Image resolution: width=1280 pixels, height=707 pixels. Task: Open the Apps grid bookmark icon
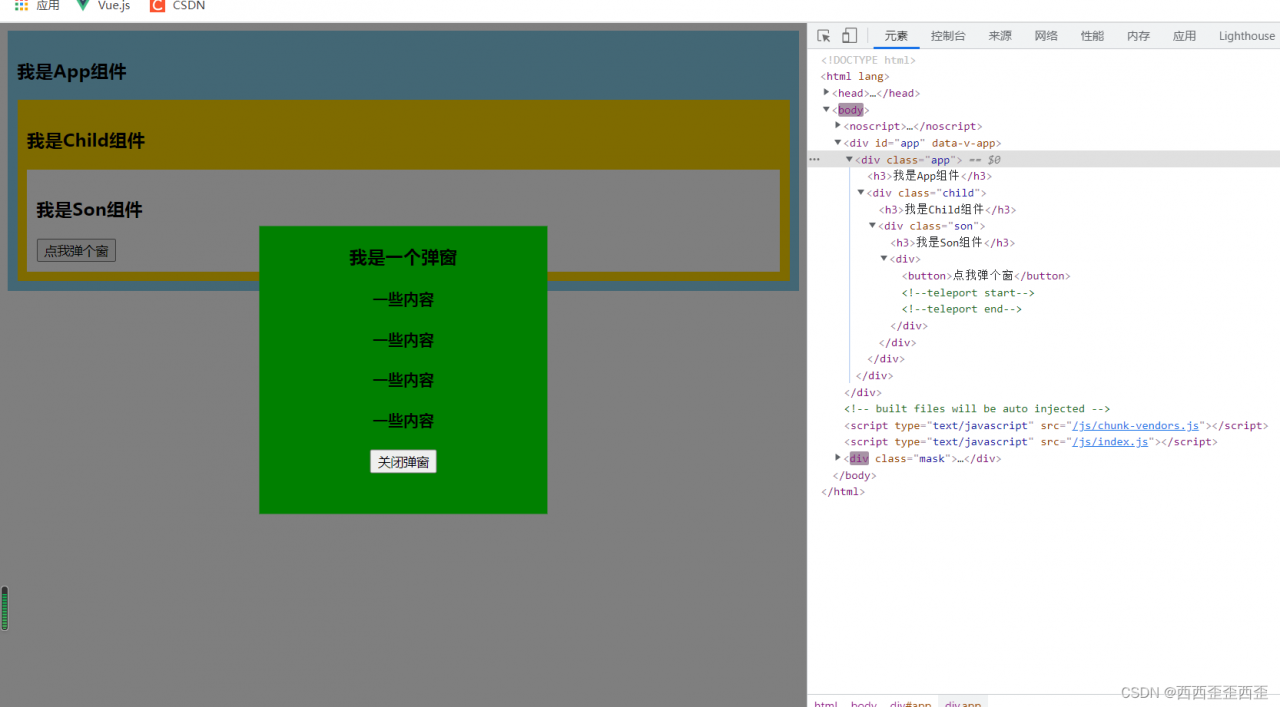[21, 6]
